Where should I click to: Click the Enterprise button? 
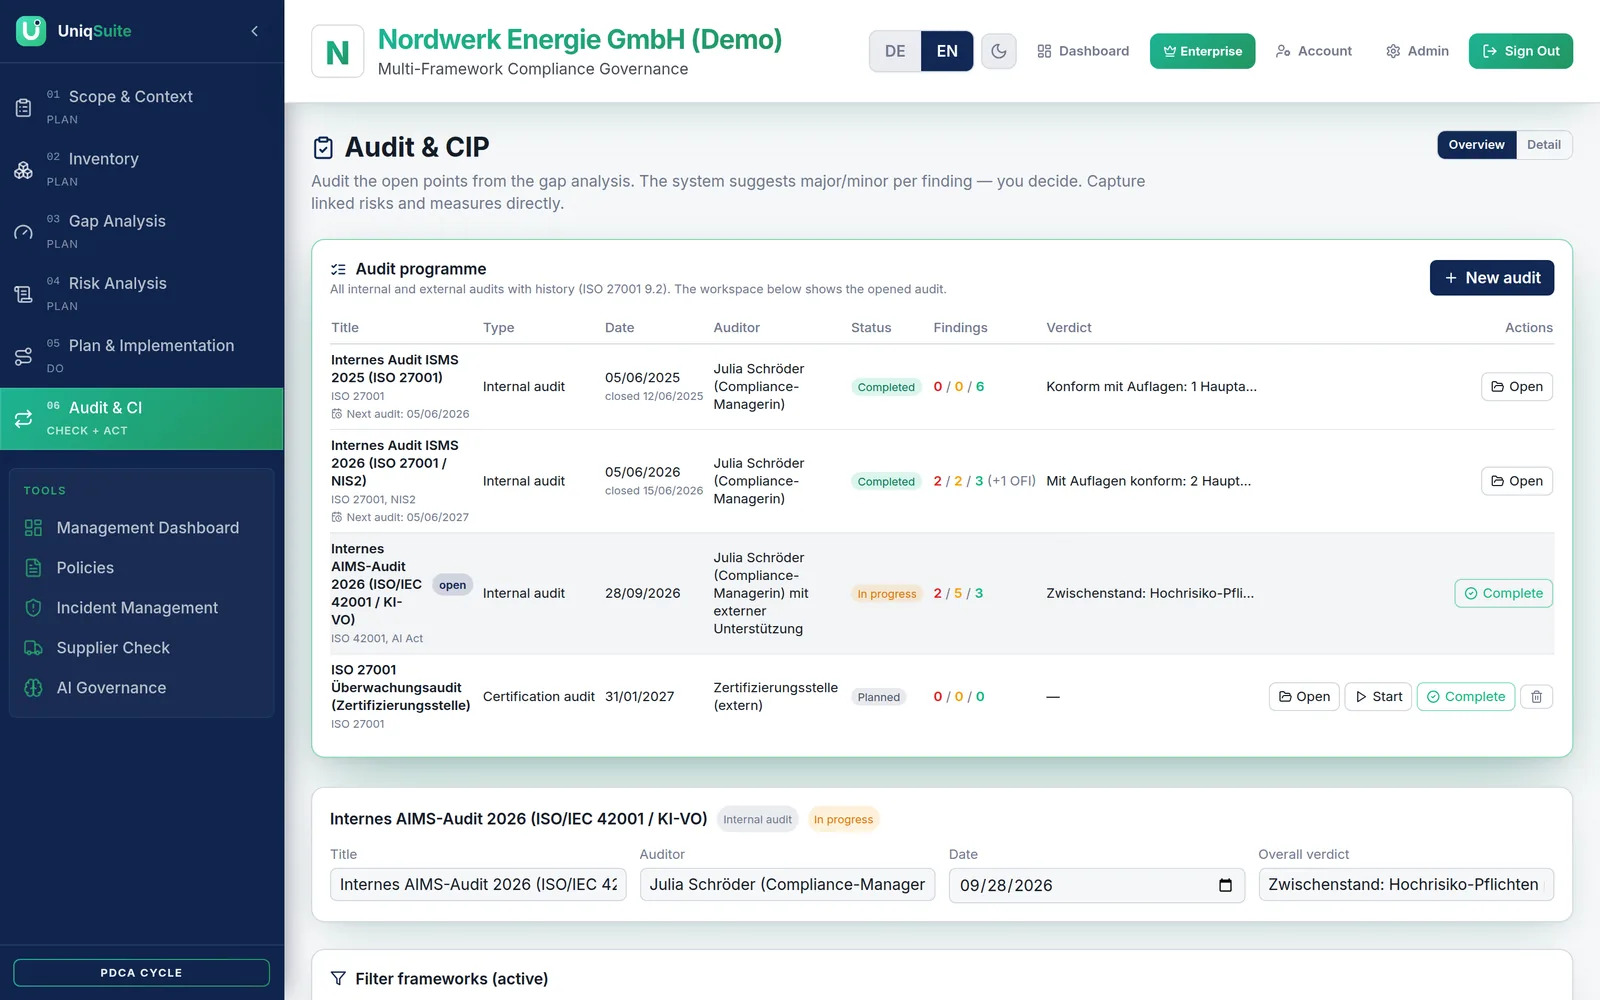pos(1202,51)
